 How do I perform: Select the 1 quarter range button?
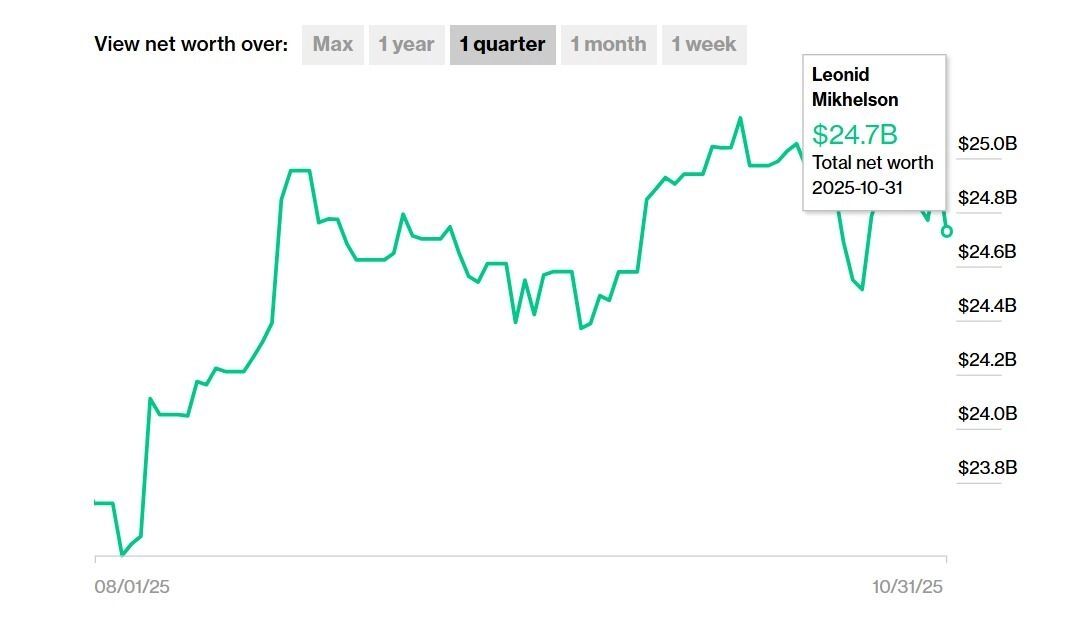pyautogui.click(x=502, y=45)
